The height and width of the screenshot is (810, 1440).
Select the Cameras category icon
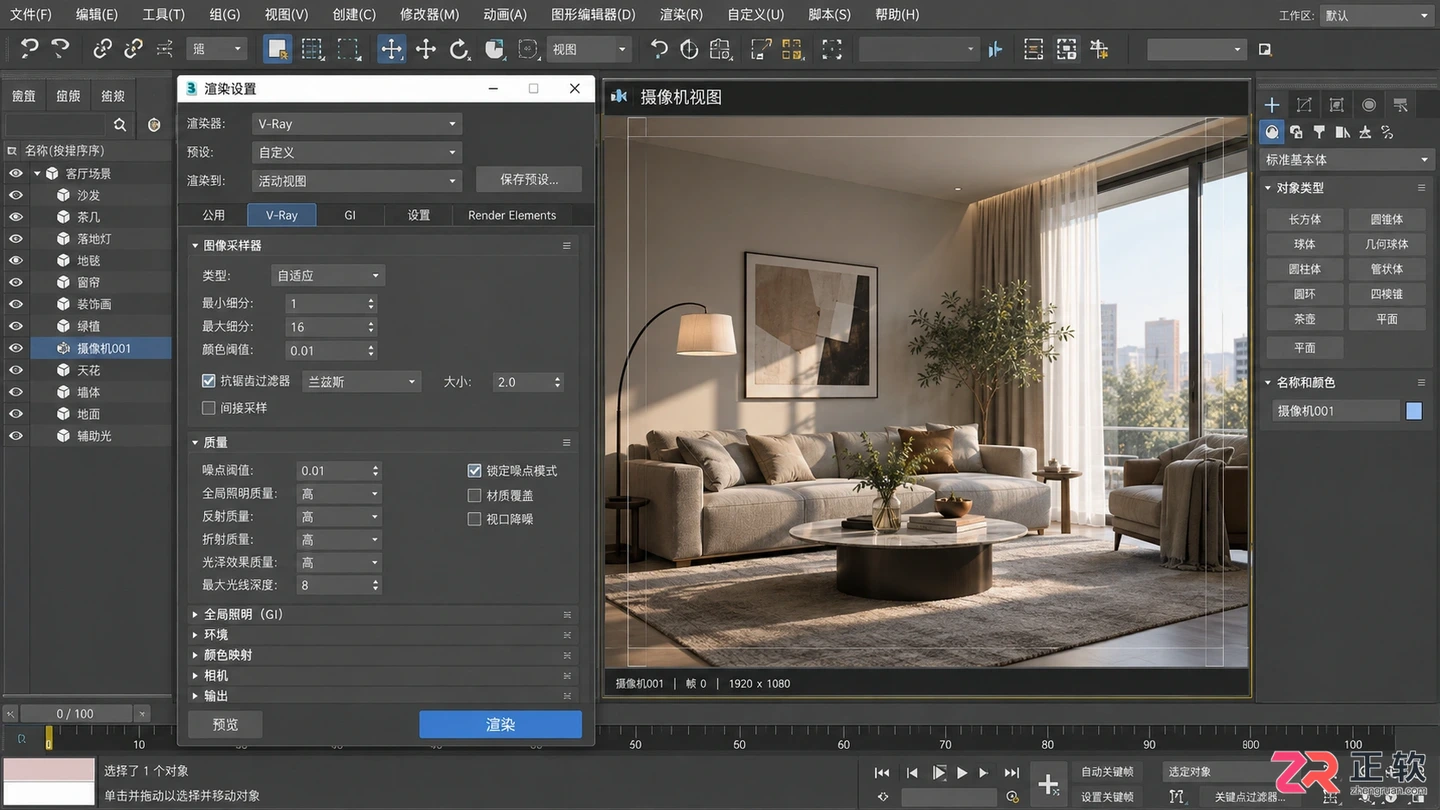click(1342, 131)
